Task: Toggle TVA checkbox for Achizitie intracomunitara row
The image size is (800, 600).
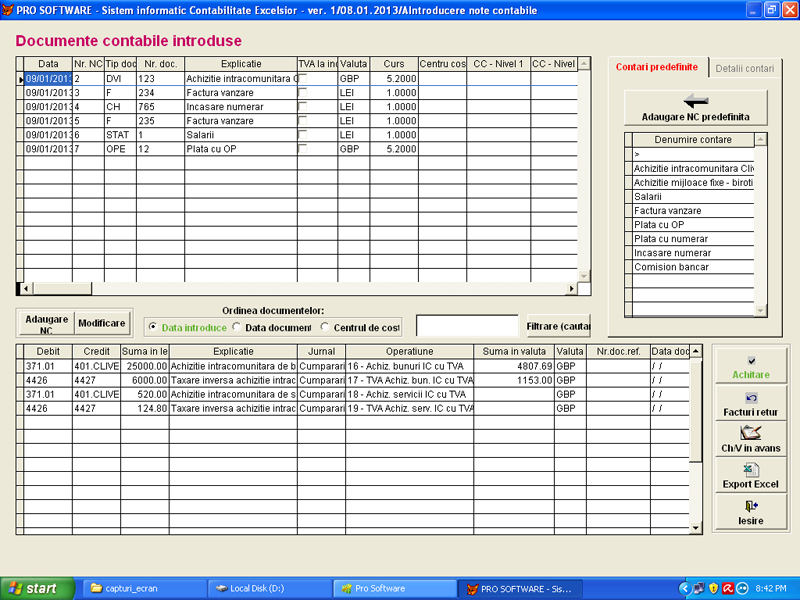Action: pos(303,78)
